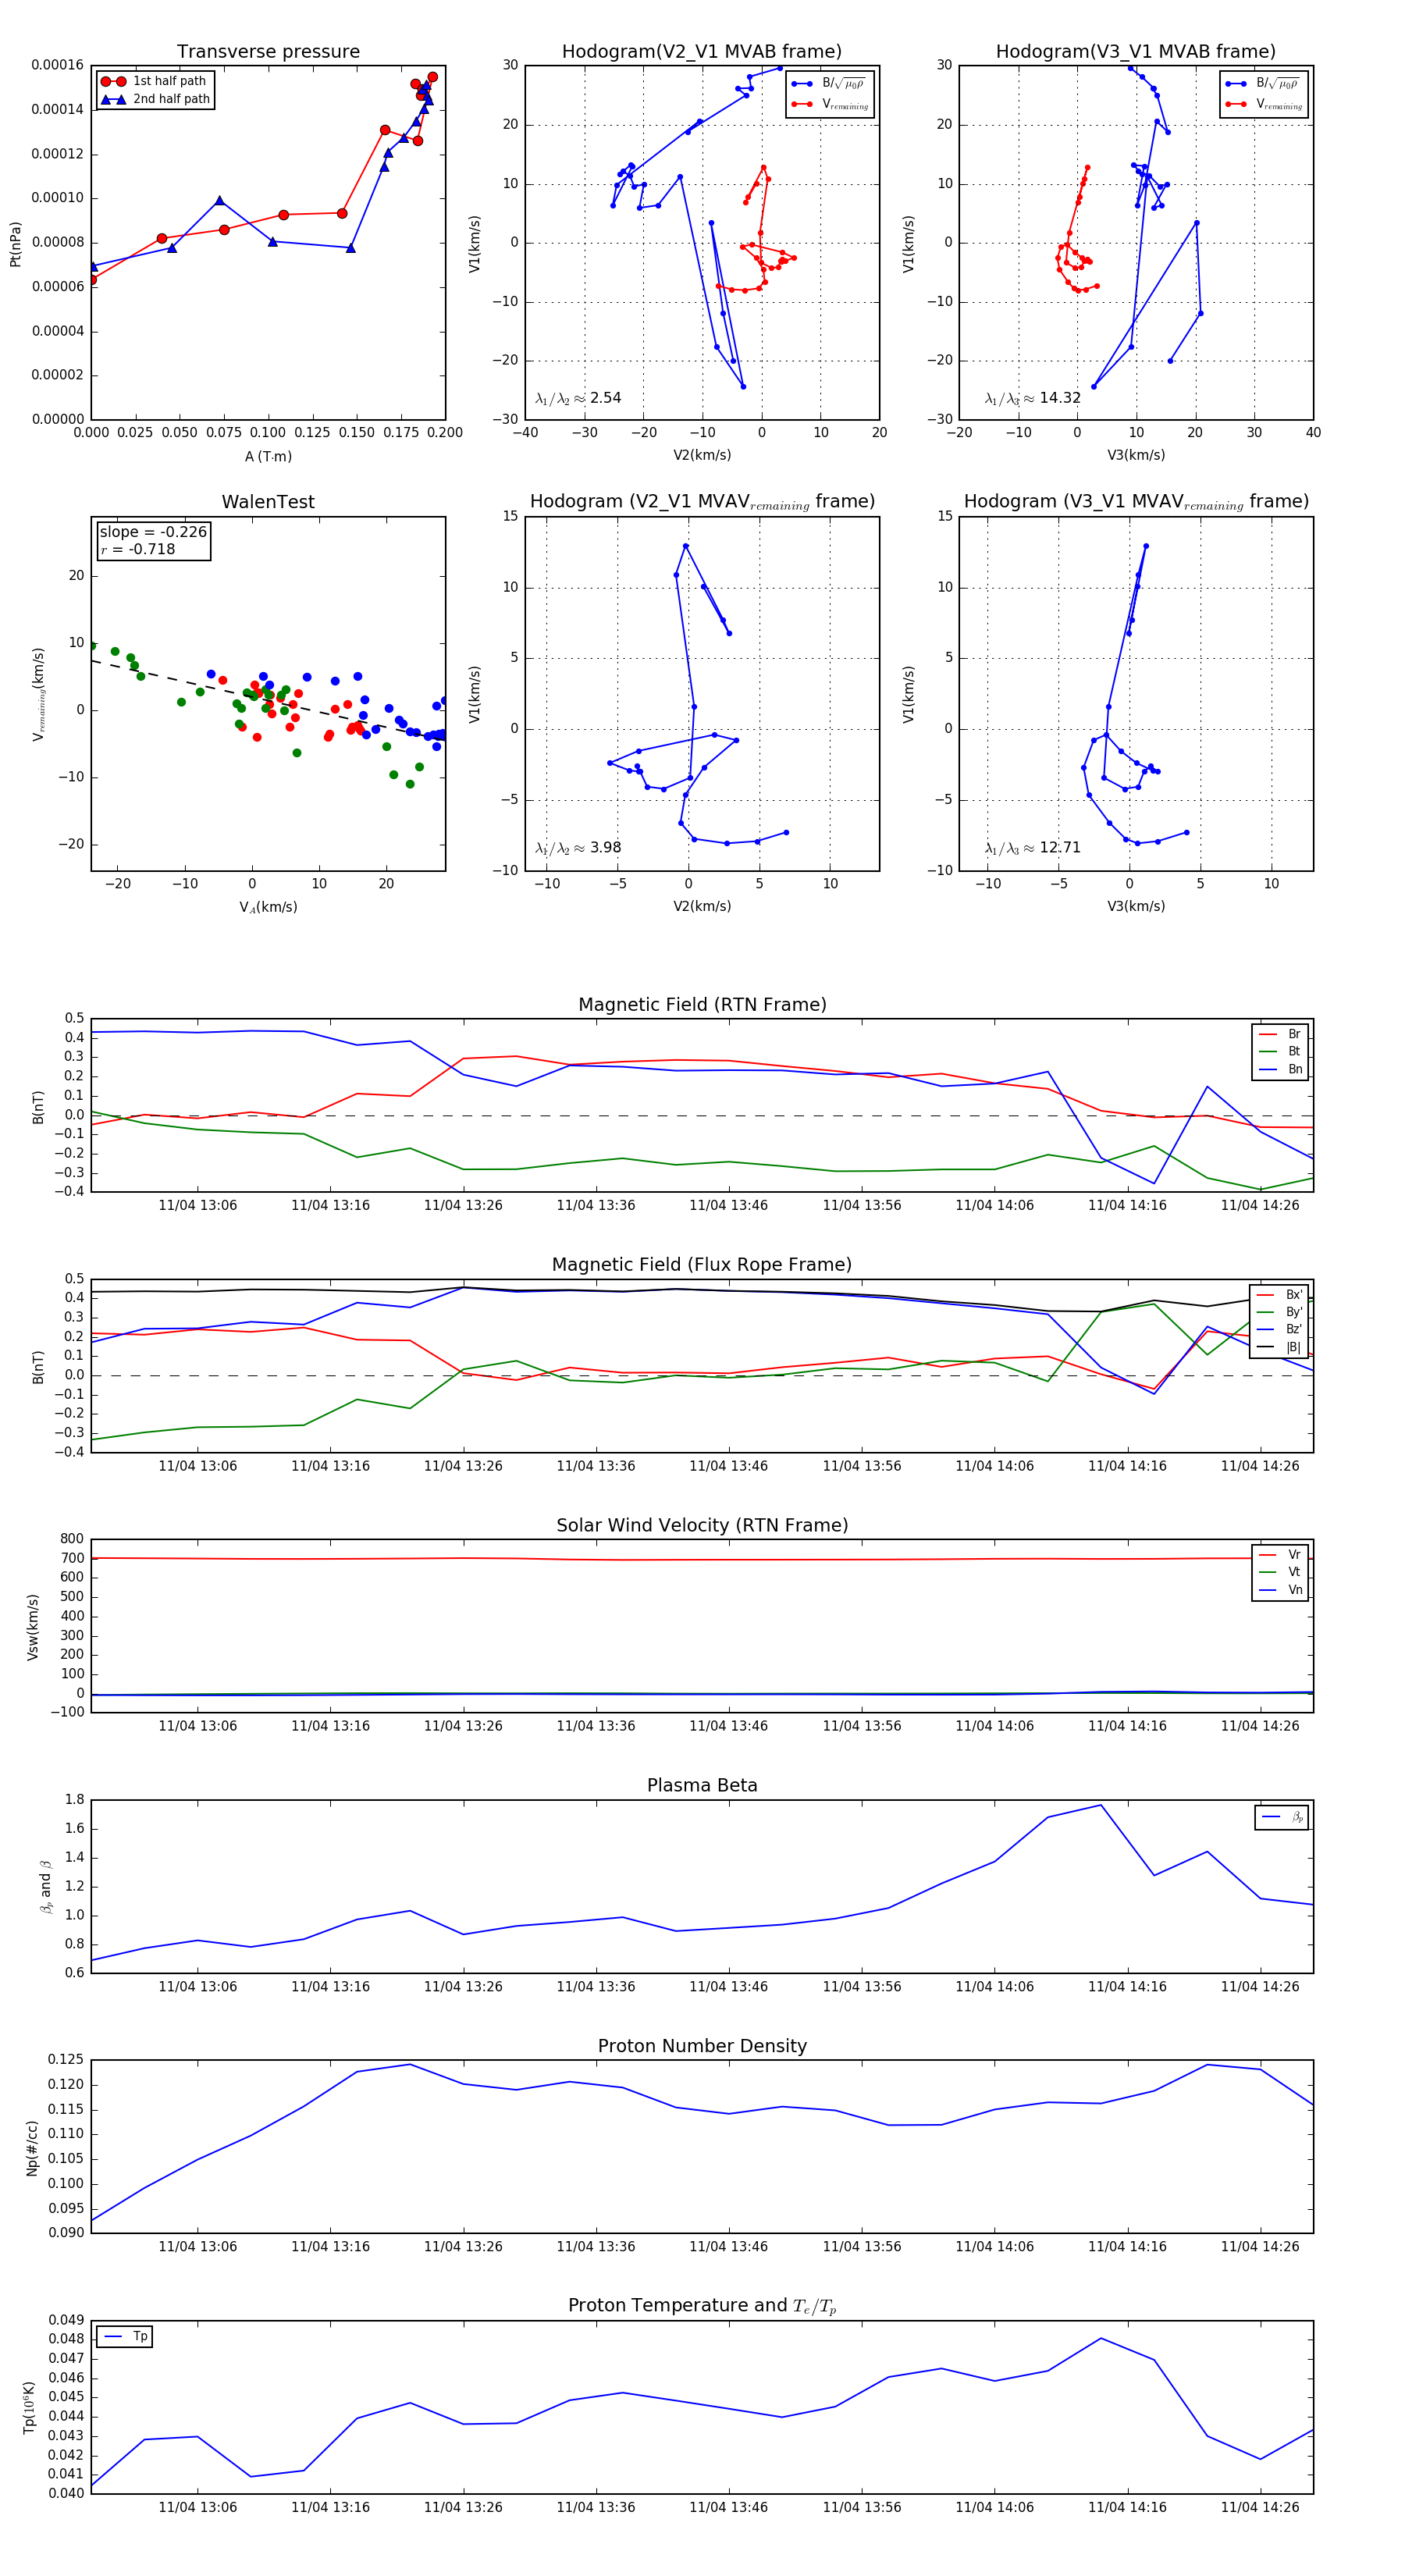Click the βp legend in Plasma Beta plot
This screenshot has width=1405, height=2576.
point(1282,1817)
